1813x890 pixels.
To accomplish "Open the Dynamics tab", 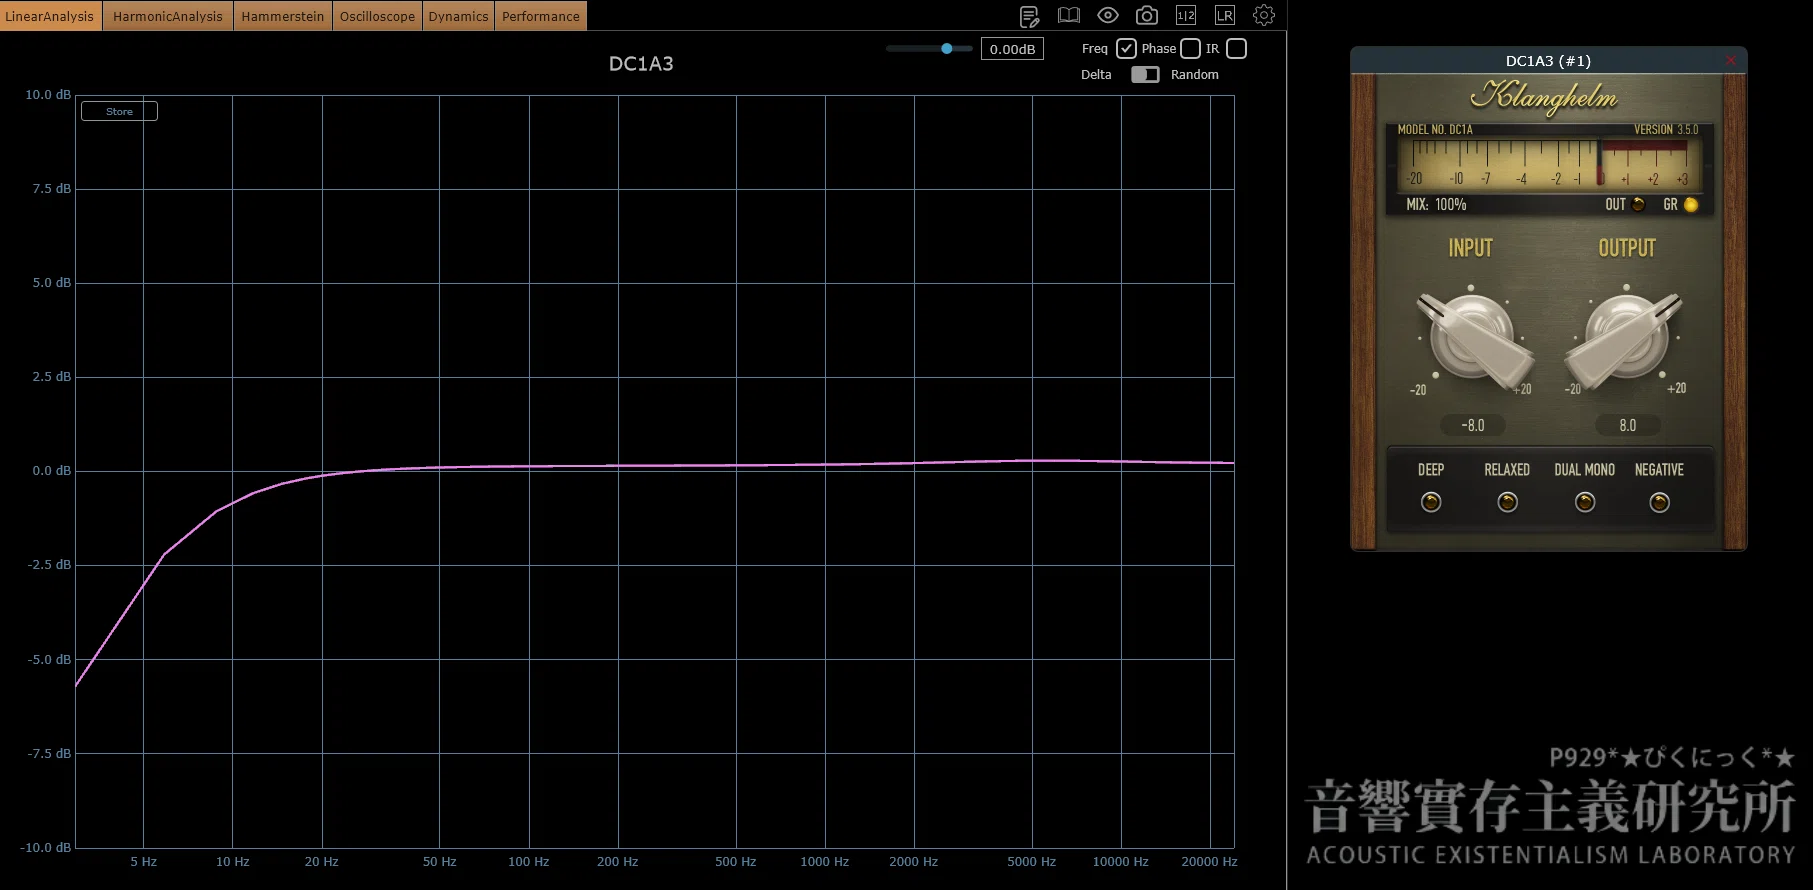I will 459,16.
